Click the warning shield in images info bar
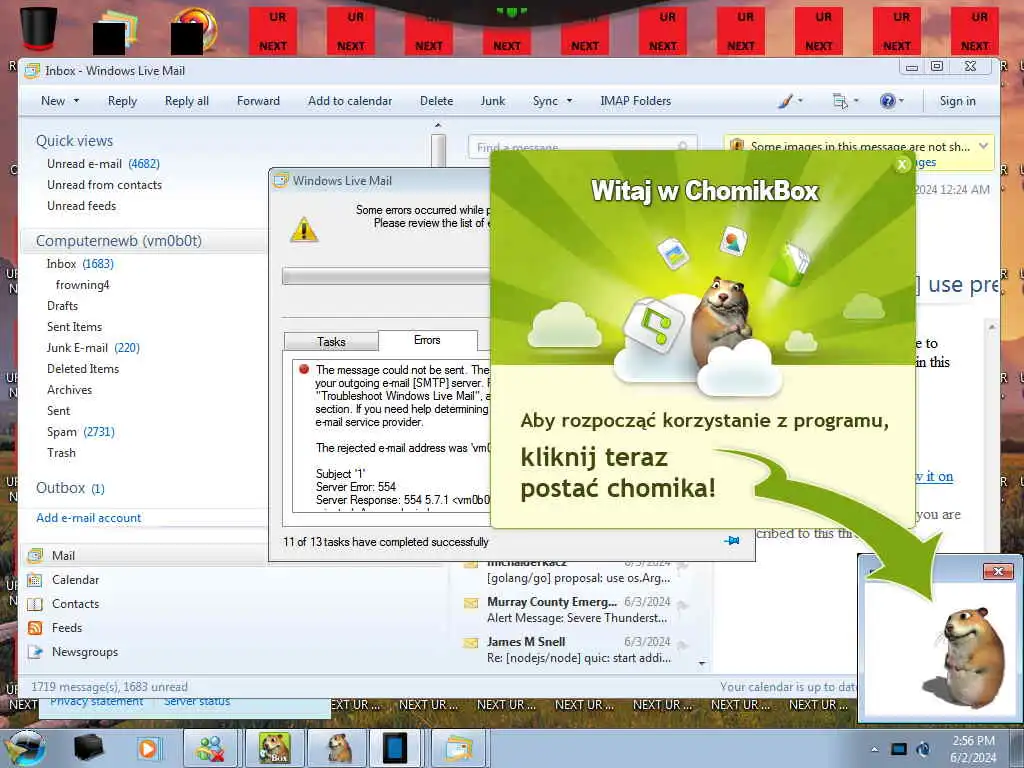 [x=737, y=146]
